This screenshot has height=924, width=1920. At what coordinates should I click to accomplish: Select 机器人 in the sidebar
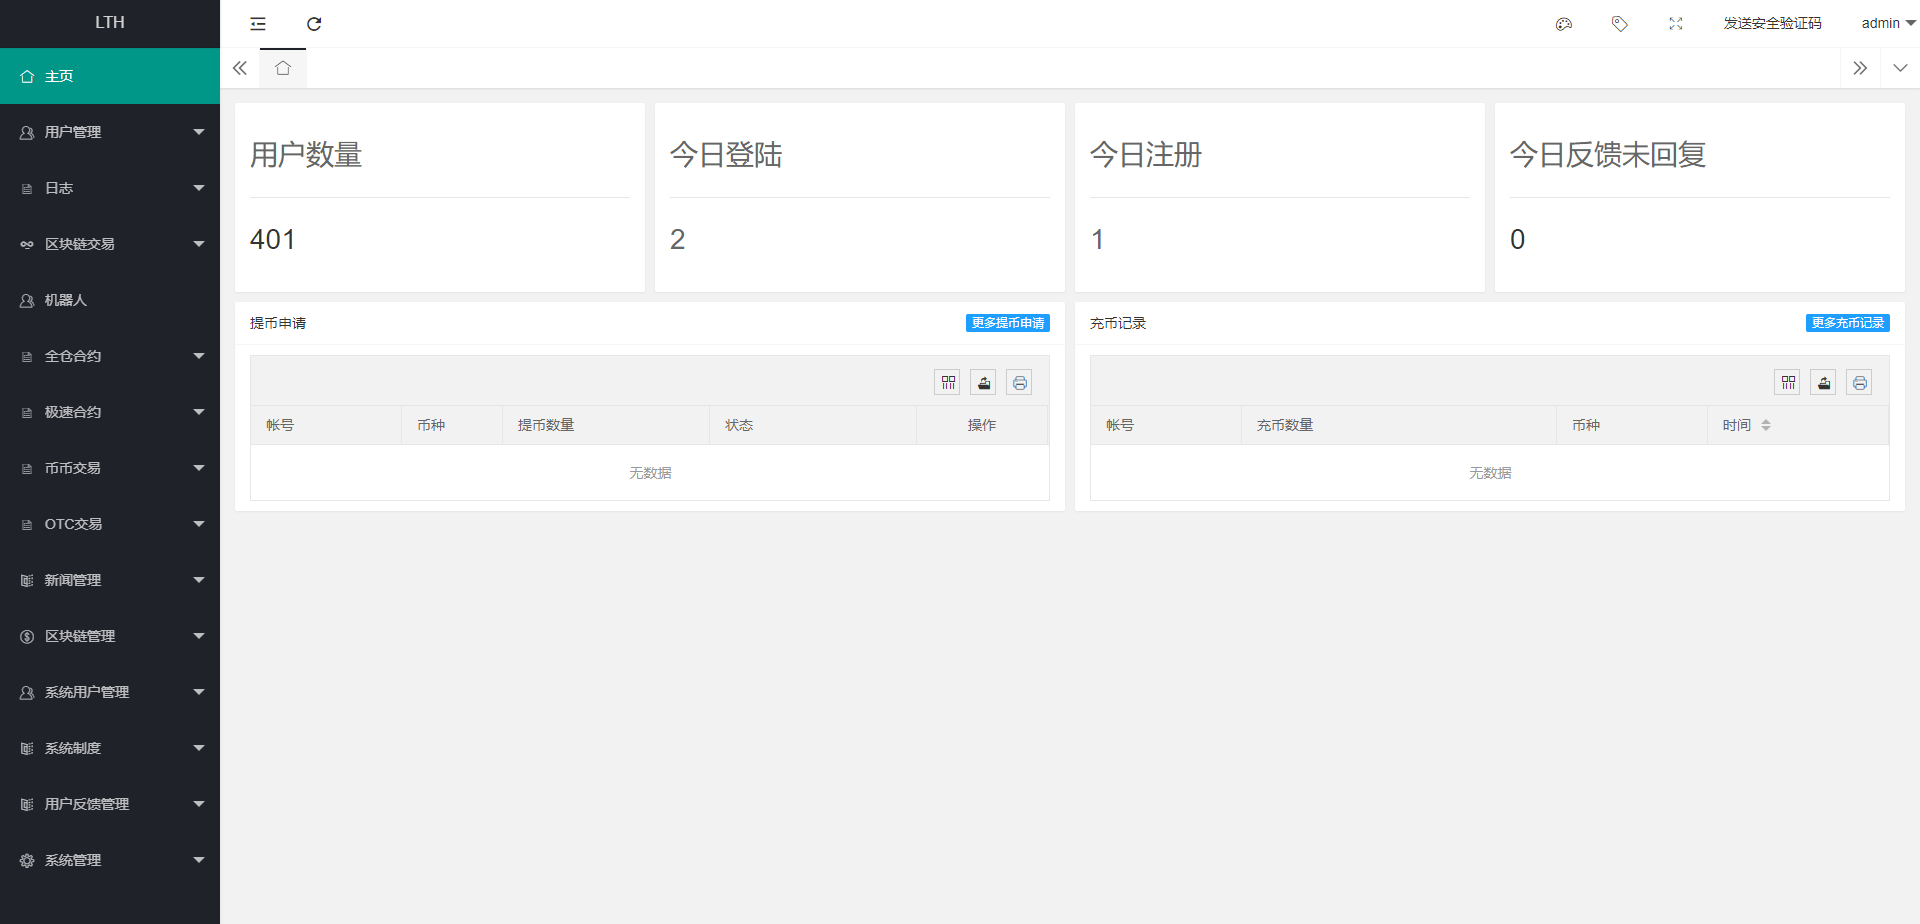(x=66, y=300)
